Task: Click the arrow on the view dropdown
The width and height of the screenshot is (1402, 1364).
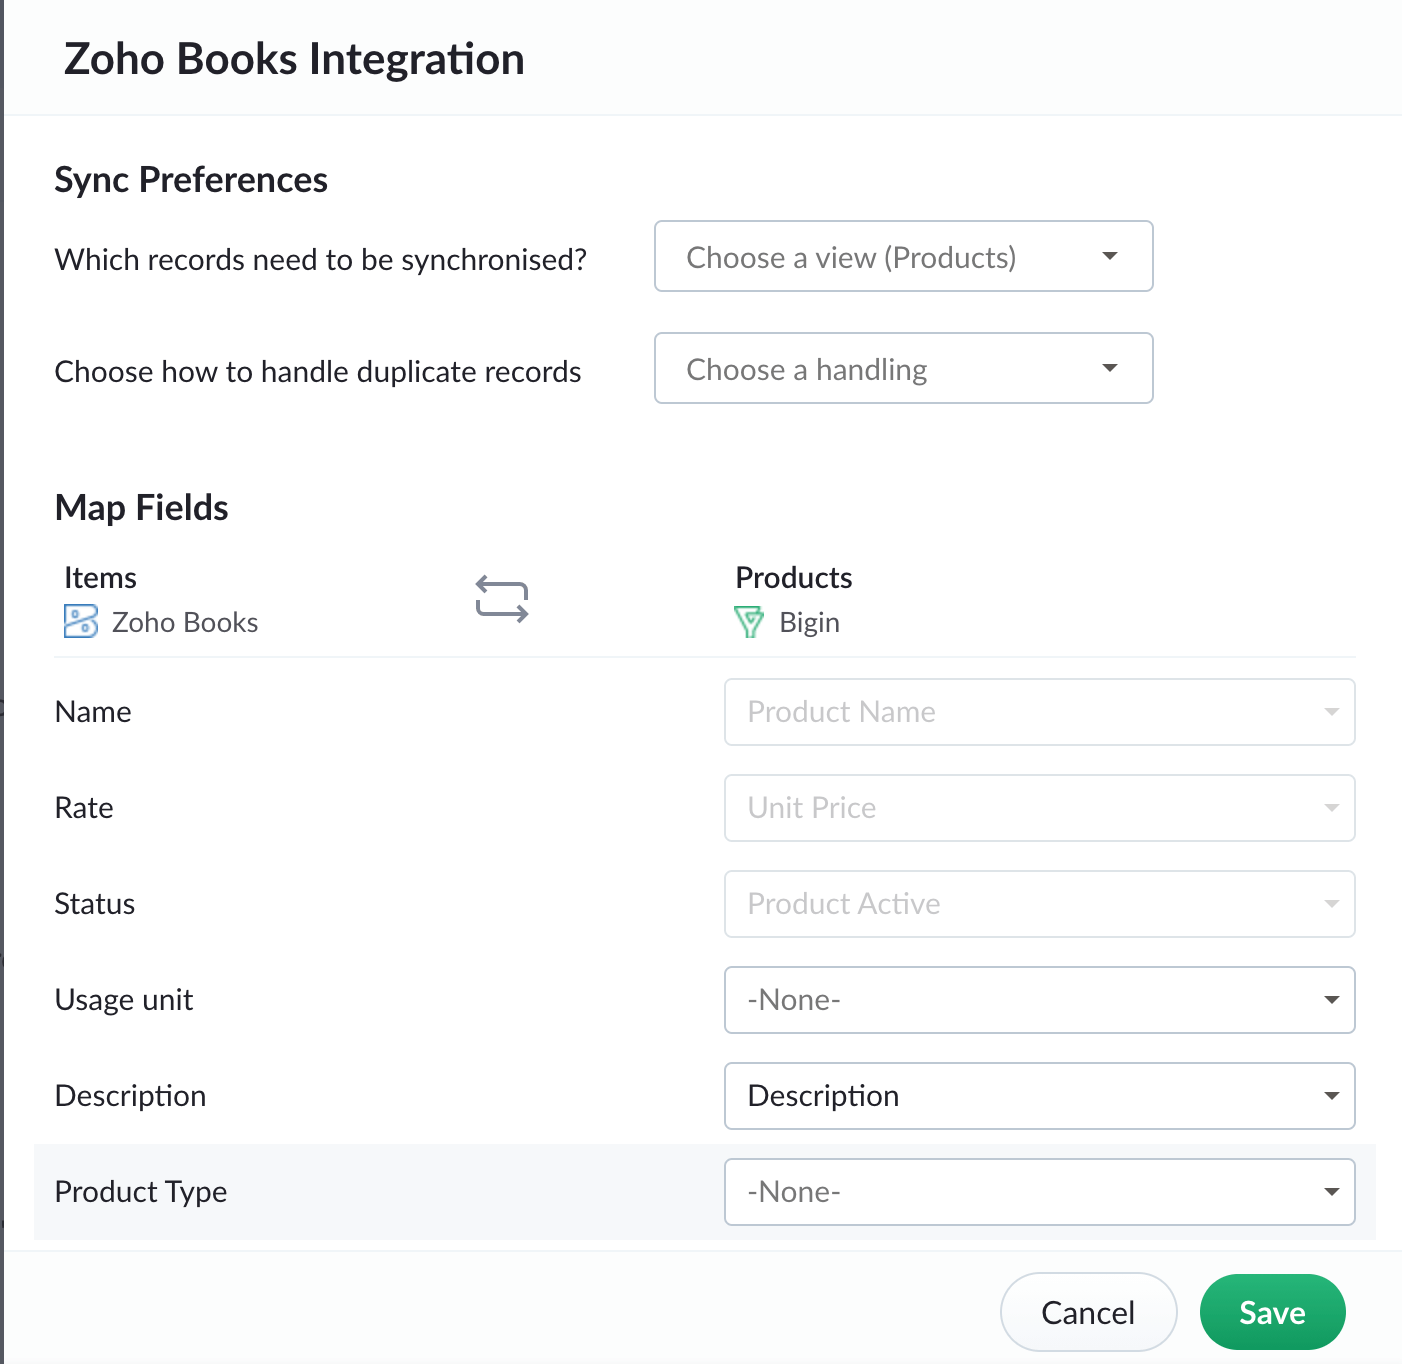Action: (1109, 256)
